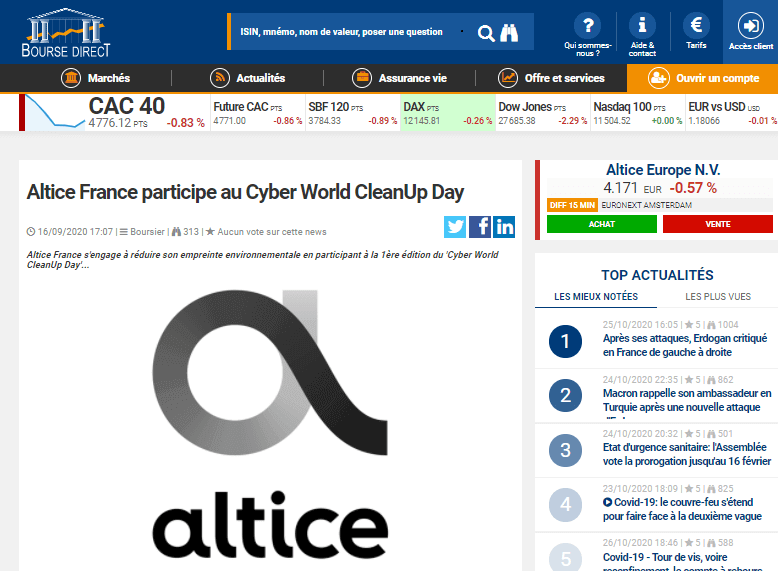Image resolution: width=778 pixels, height=571 pixels.
Task: Click the Future CAC ticker
Action: [x=258, y=113]
